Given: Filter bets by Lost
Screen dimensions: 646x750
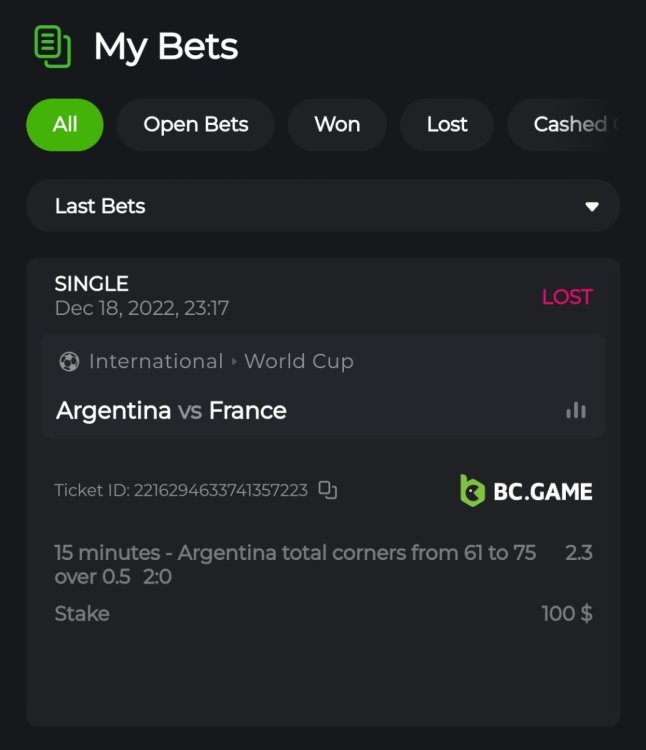Looking at the screenshot, I should coord(446,125).
